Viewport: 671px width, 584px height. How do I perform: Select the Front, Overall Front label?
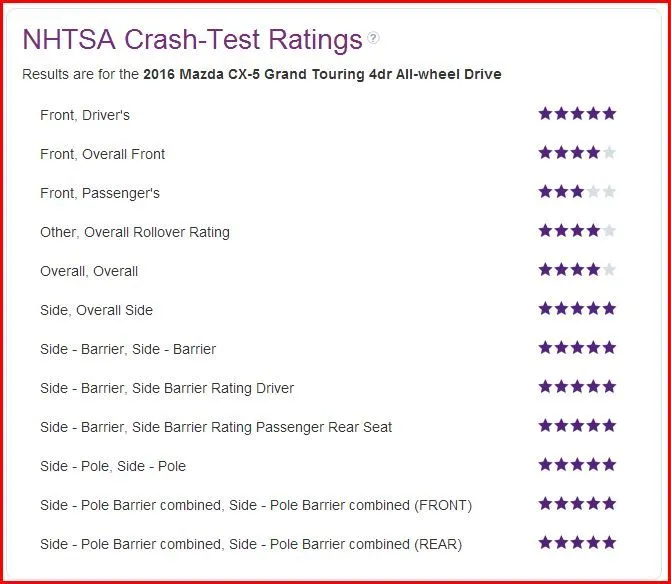point(103,154)
